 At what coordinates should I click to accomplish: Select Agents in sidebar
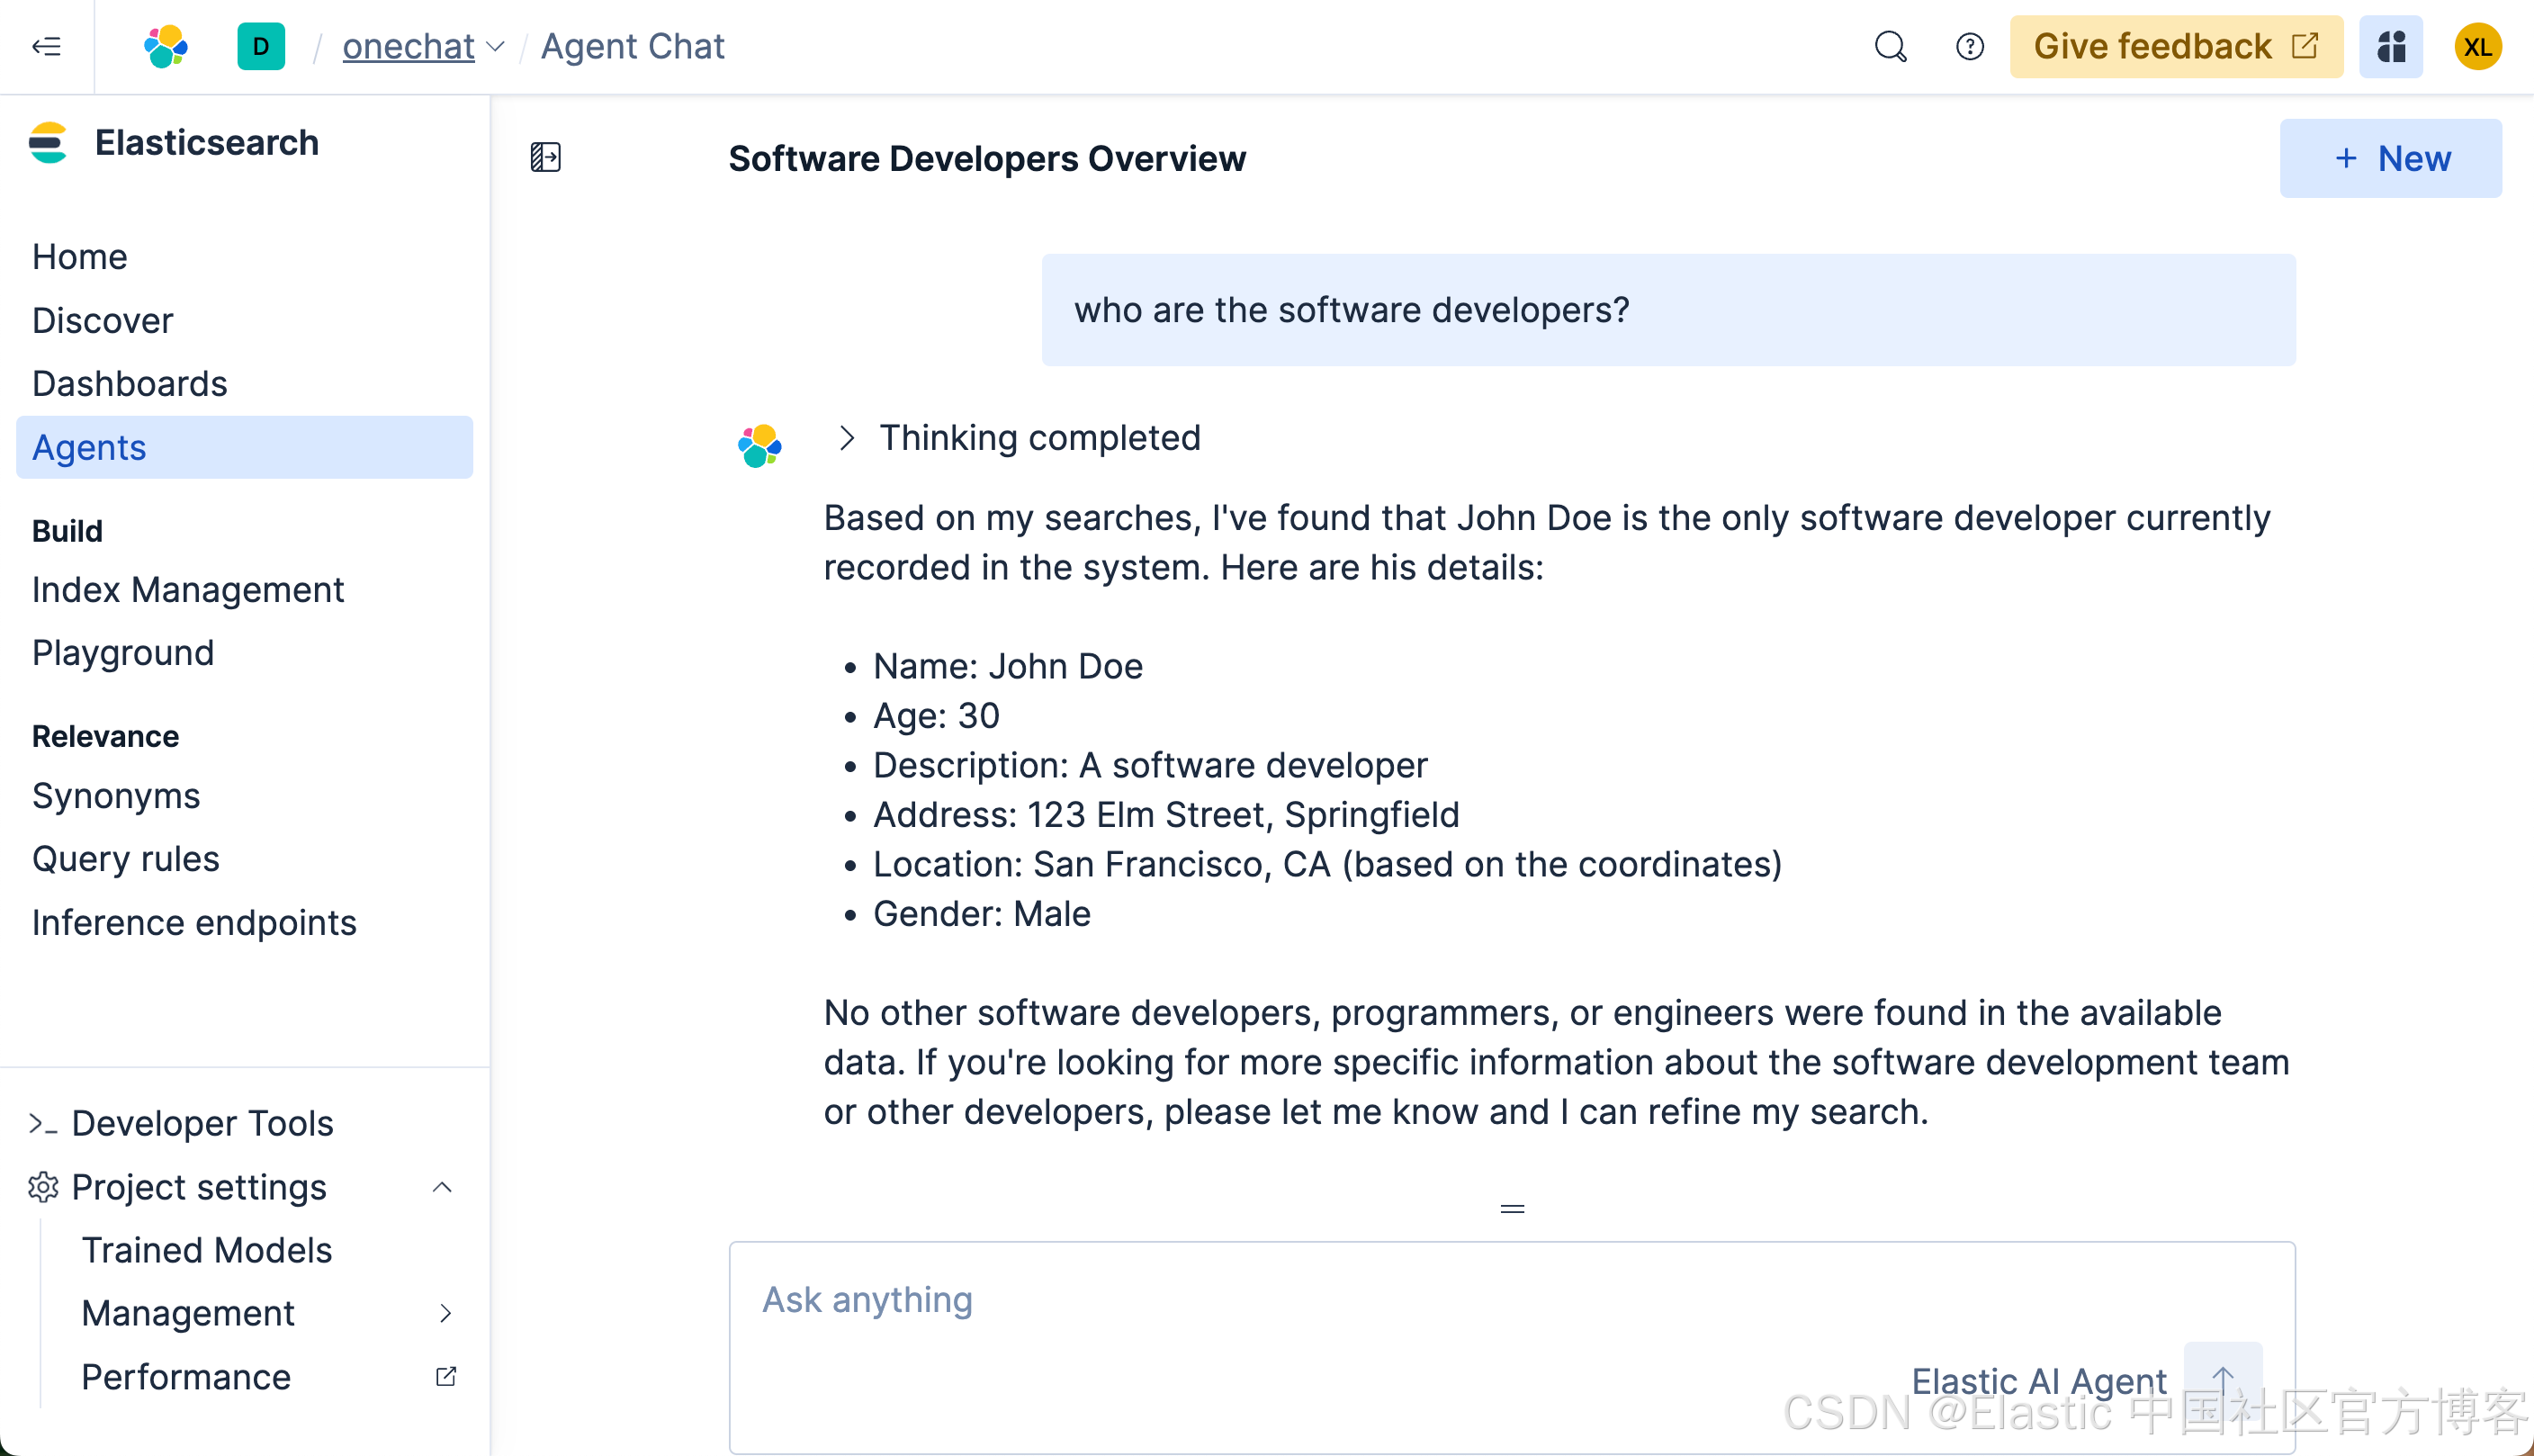245,447
